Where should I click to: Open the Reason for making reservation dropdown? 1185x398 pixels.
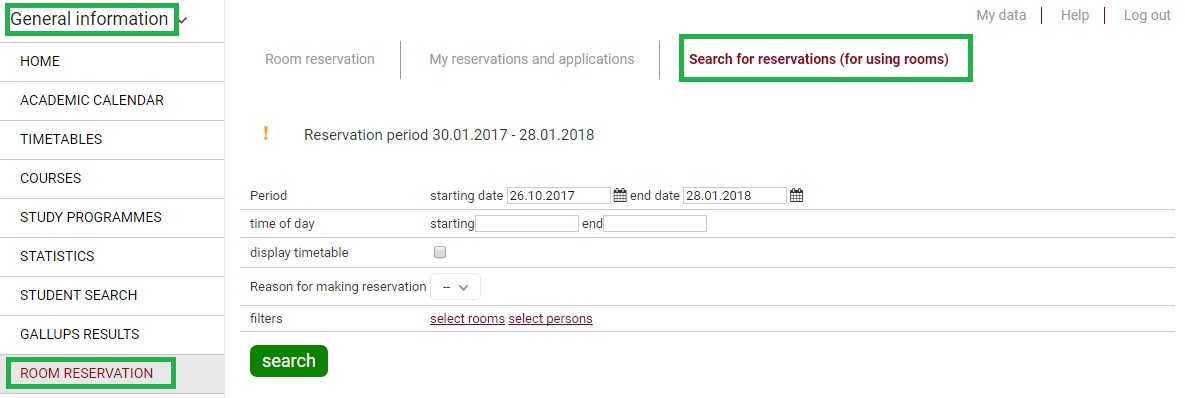point(455,287)
